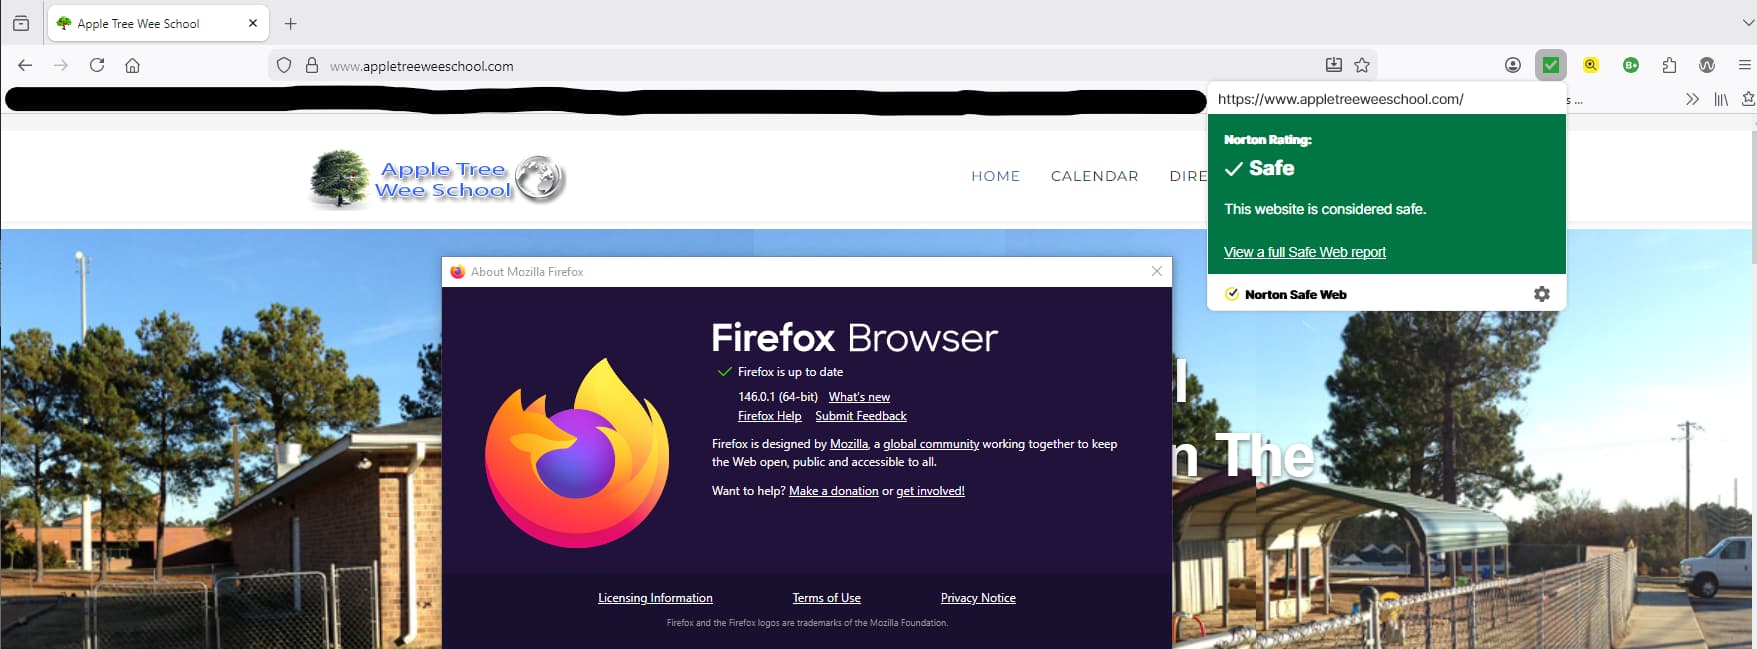Click the yellow magnifier extension icon
1757x649 pixels.
1590,65
